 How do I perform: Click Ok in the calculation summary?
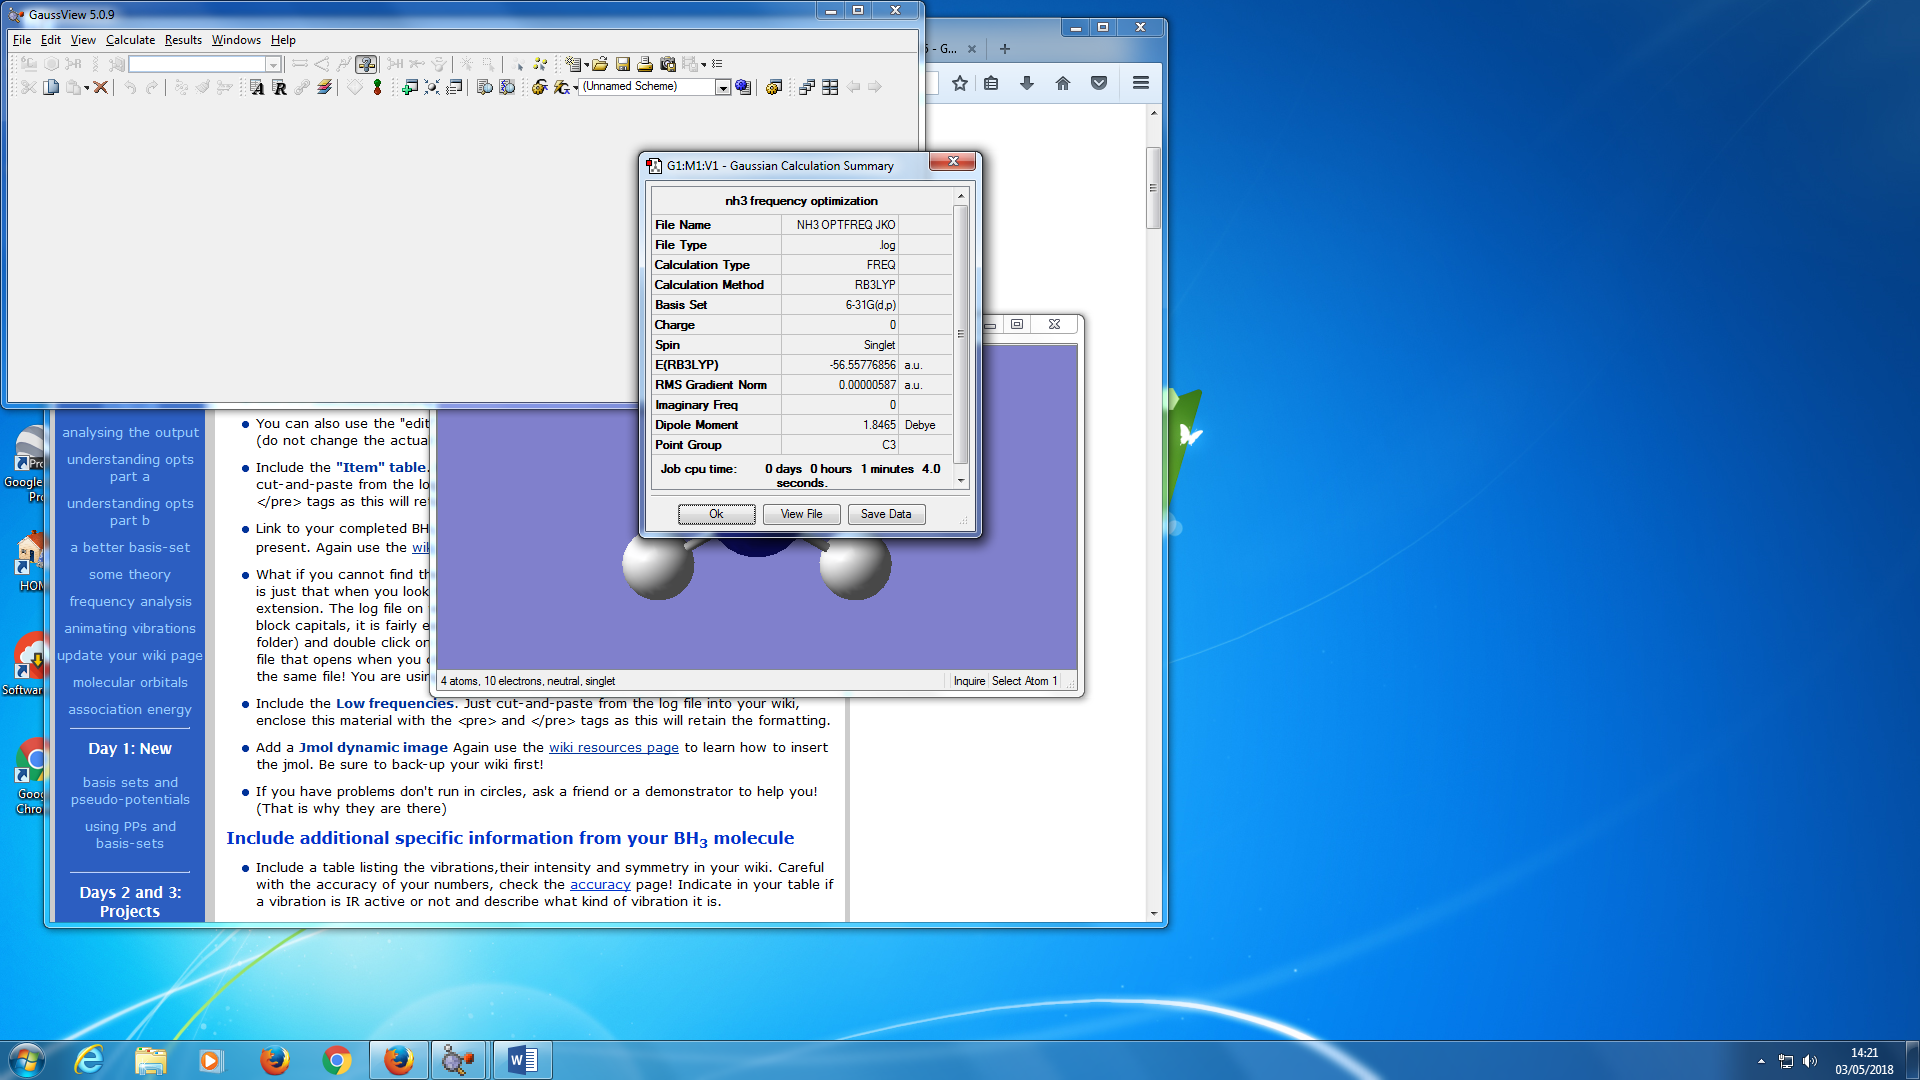tap(716, 514)
